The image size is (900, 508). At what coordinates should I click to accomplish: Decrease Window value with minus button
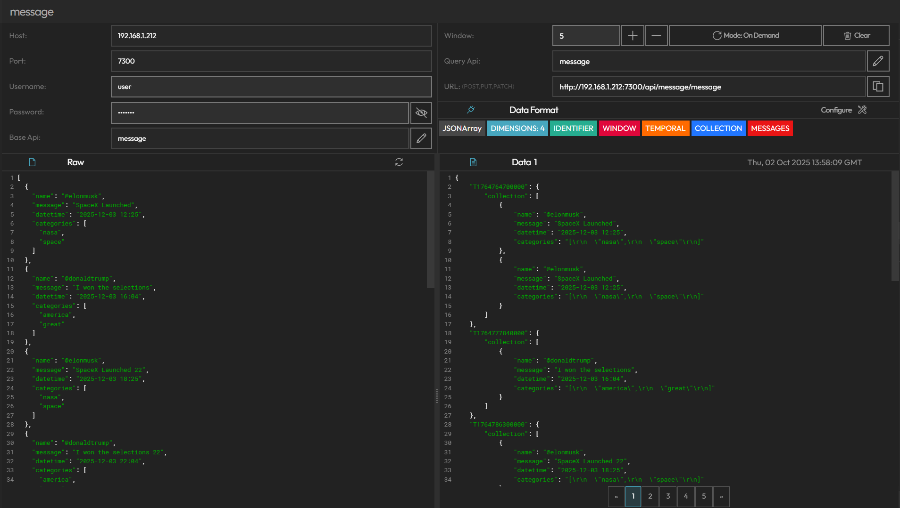656,35
